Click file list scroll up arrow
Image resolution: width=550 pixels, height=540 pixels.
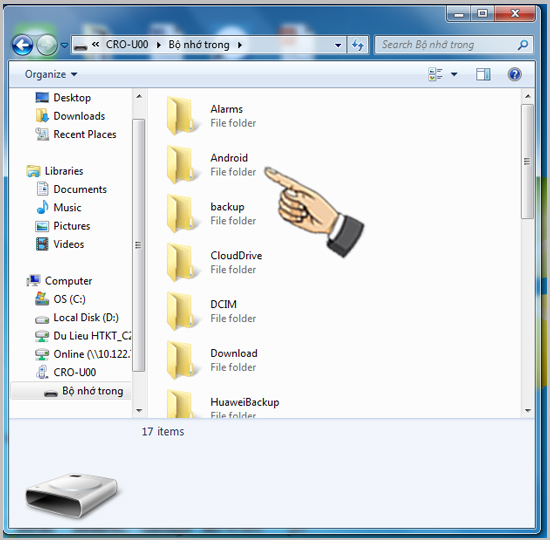coord(528,96)
